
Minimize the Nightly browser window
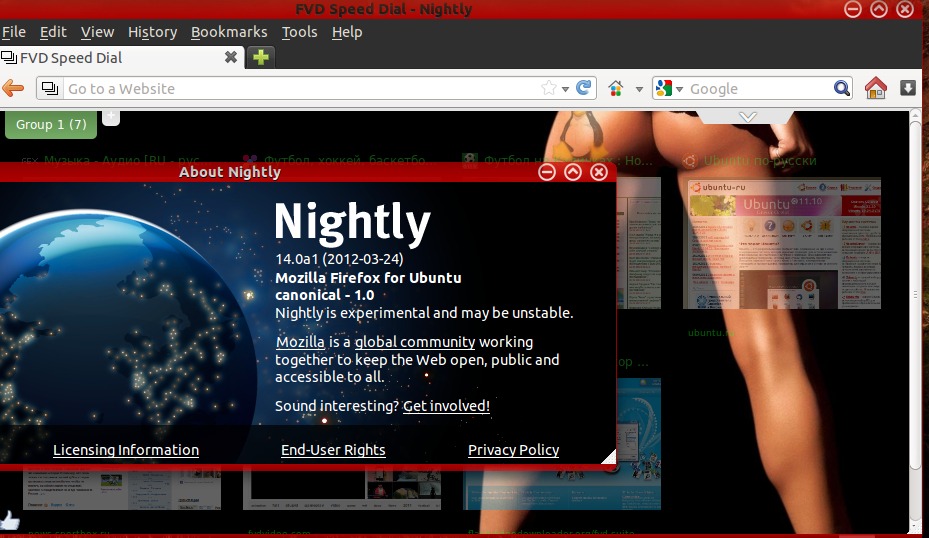[853, 9]
